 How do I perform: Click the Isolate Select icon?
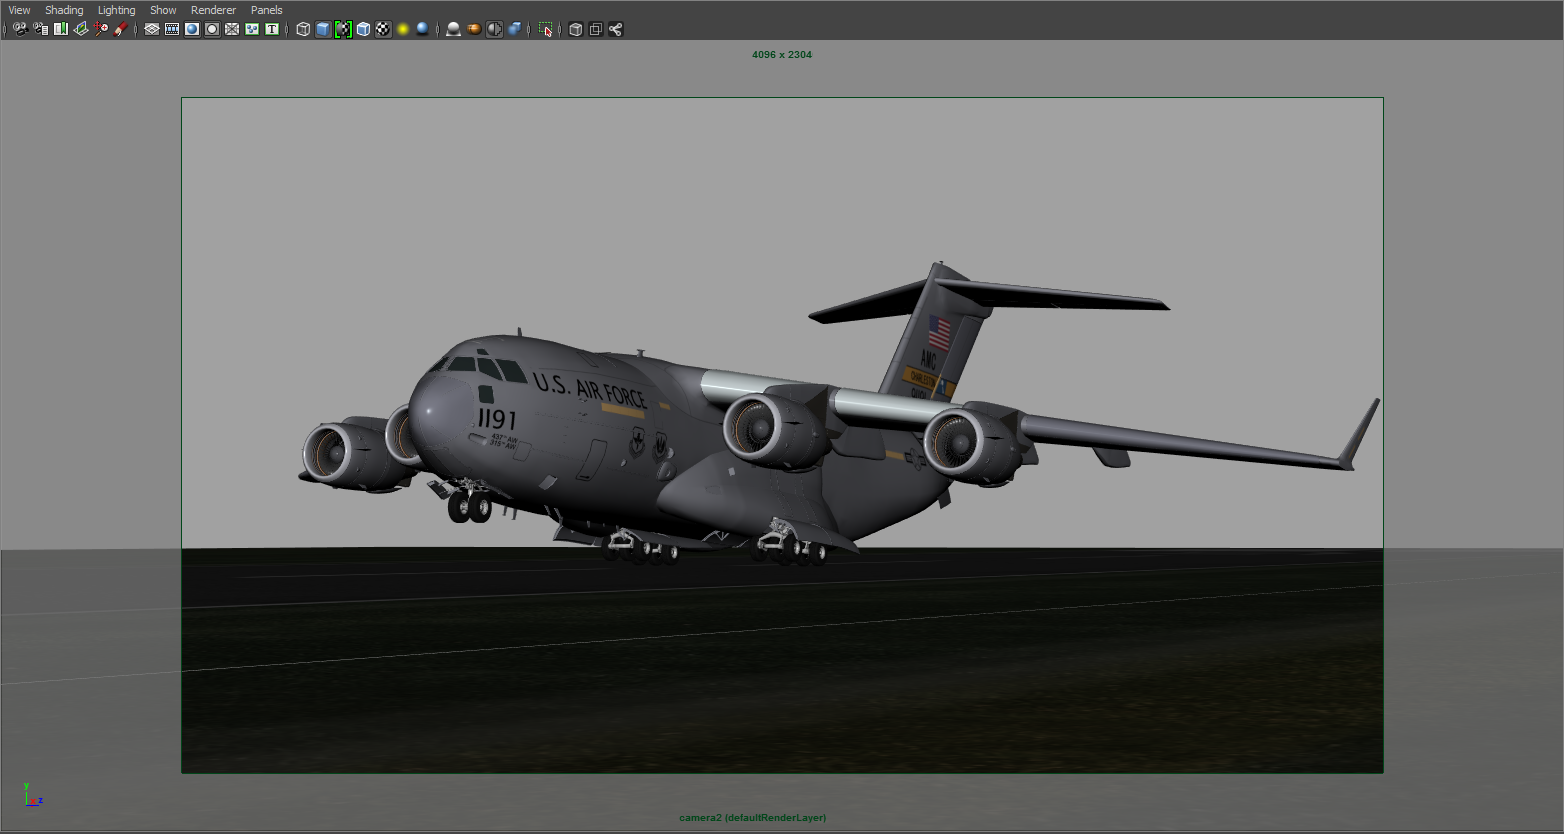pos(545,29)
